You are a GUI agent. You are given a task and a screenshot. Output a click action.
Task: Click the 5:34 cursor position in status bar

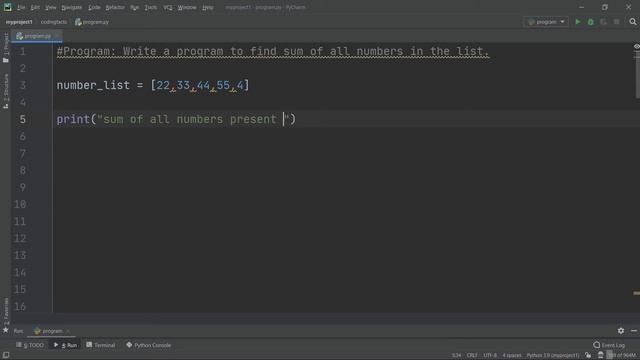pos(456,356)
